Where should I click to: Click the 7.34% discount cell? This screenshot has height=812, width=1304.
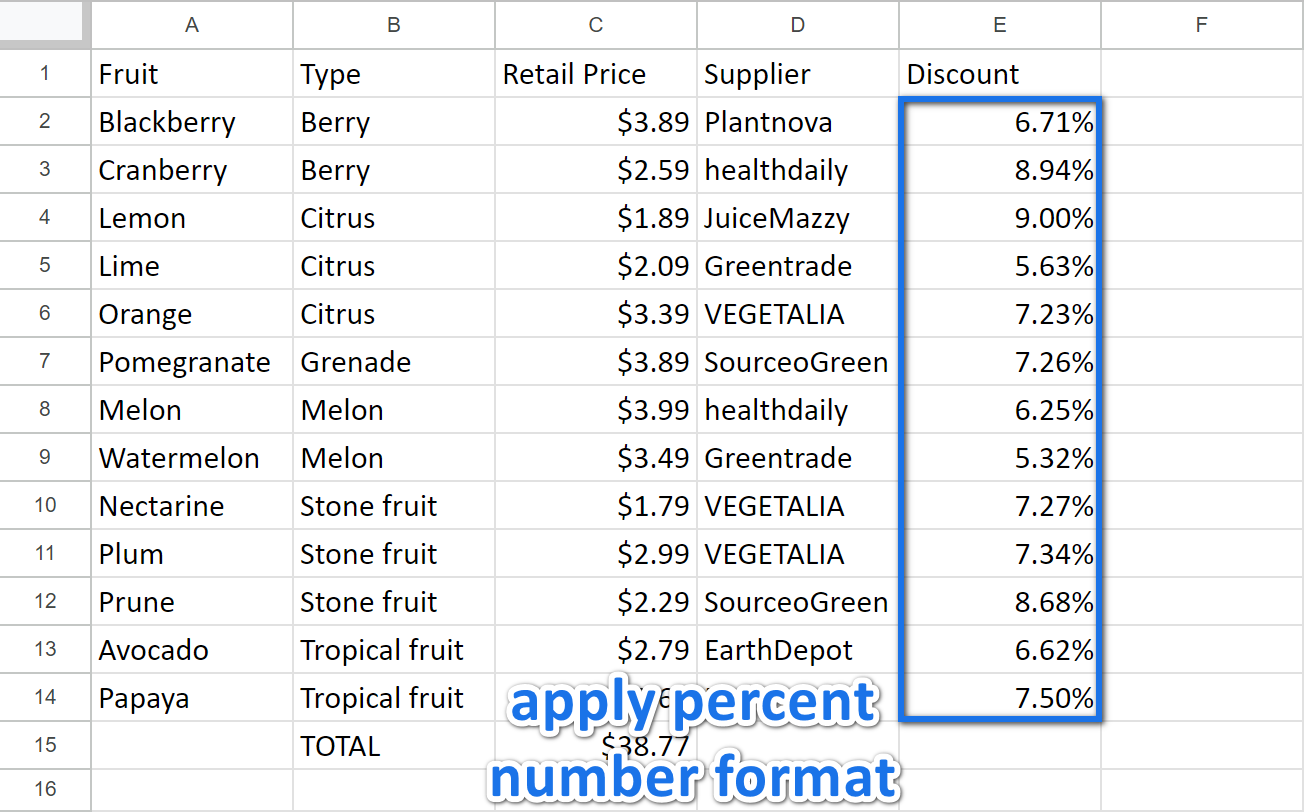tap(1000, 554)
